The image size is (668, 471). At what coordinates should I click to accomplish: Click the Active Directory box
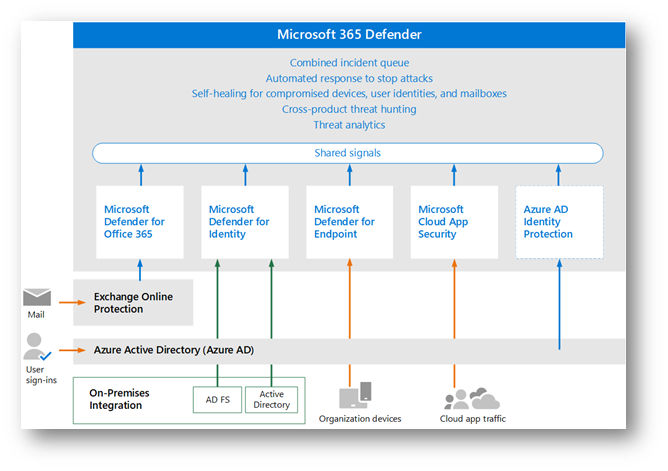271,399
